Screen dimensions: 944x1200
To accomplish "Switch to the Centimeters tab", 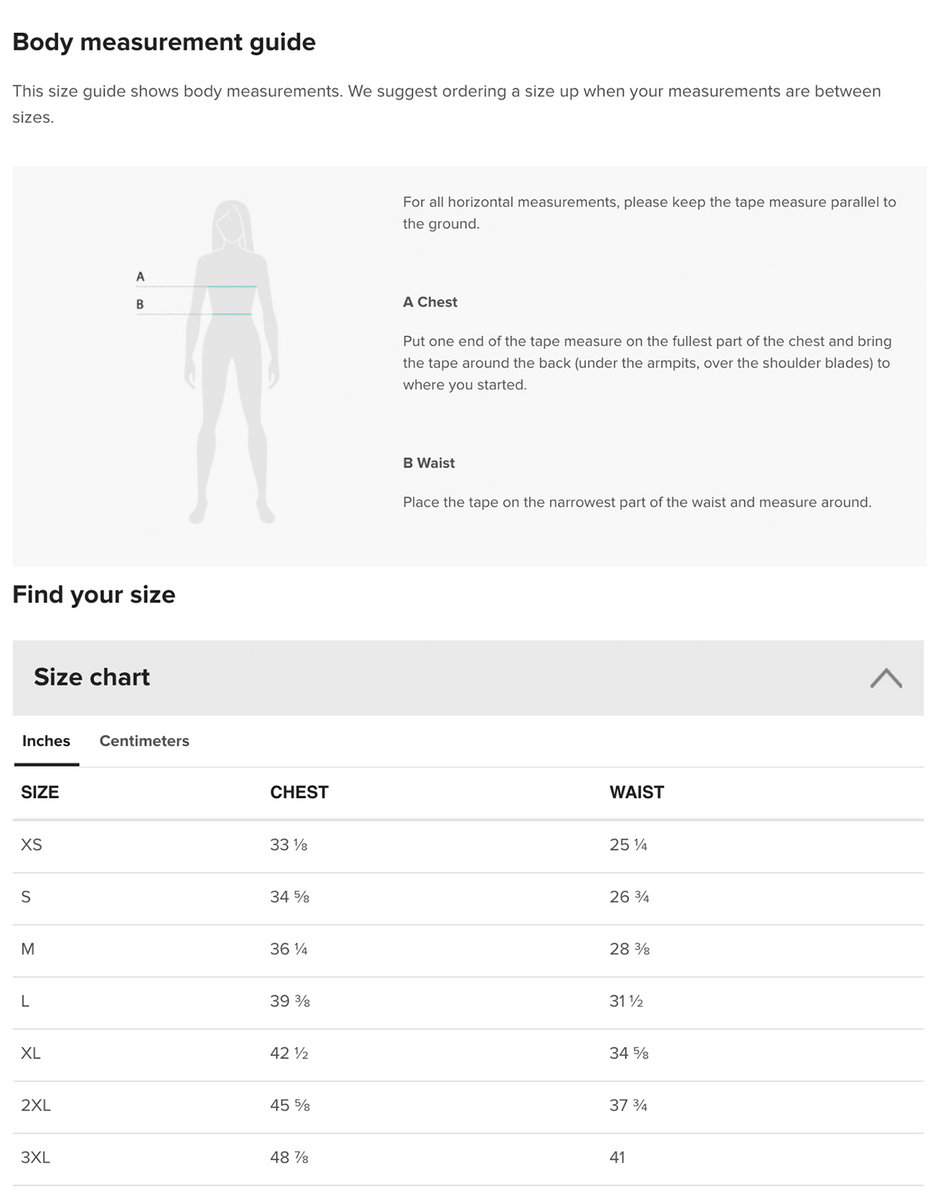I will coord(144,741).
